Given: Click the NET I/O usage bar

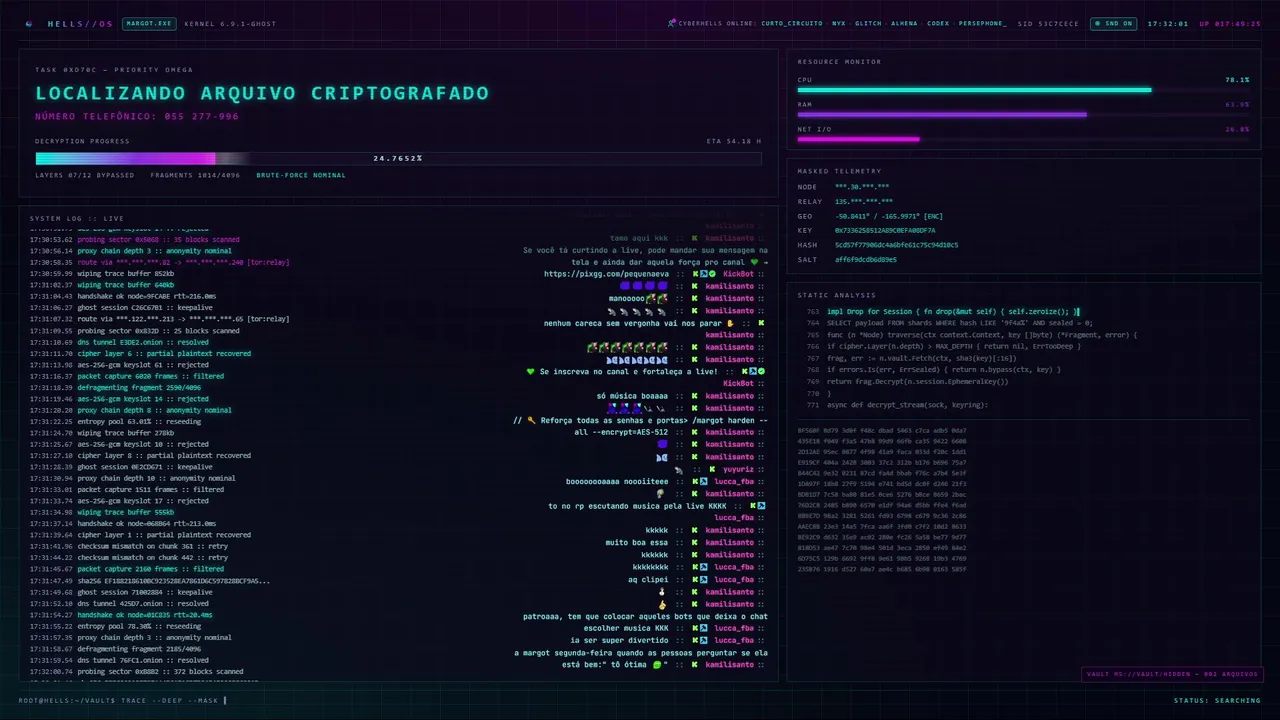Looking at the screenshot, I should [x=1023, y=139].
